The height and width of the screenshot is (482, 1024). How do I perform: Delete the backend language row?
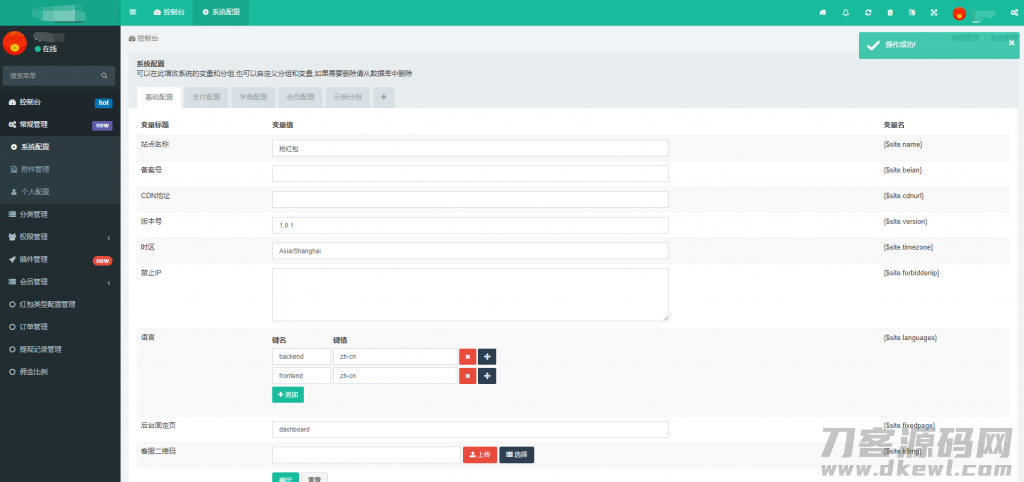click(467, 356)
